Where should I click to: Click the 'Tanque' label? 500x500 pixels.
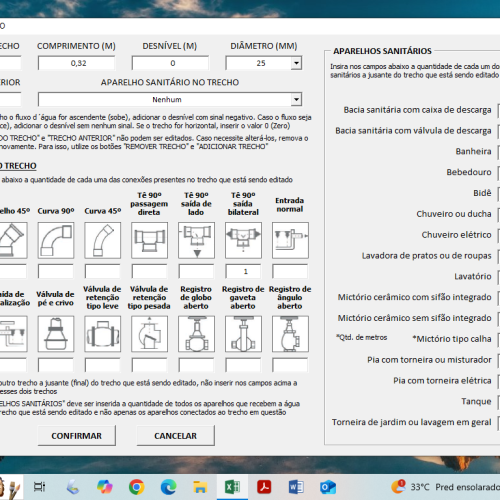tap(476, 401)
